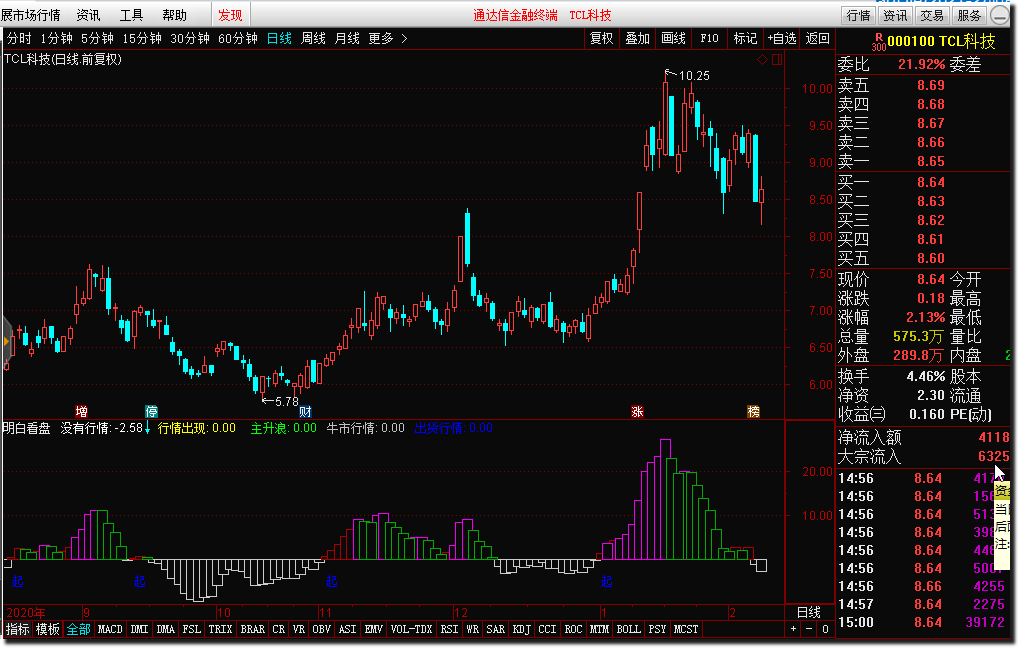The height and width of the screenshot is (648, 1020).
Task: Click the plus zoom-in button at bottom right
Action: (793, 629)
